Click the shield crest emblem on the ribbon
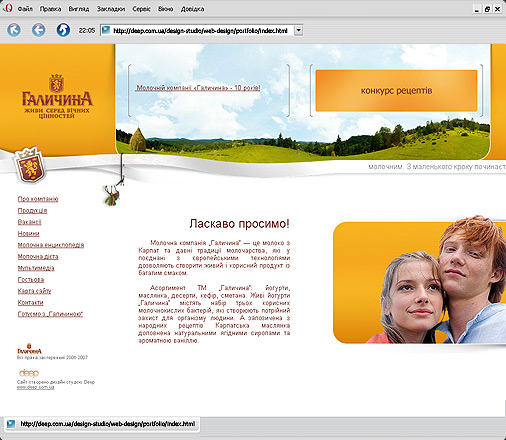506x440 pixels. [29, 166]
